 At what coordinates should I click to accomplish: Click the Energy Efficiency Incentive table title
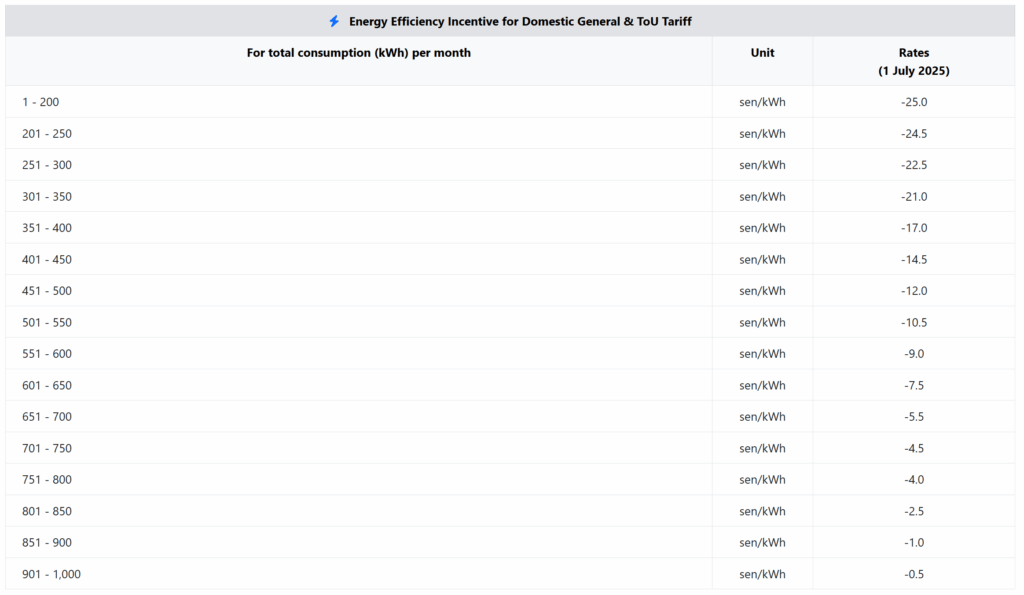point(520,21)
